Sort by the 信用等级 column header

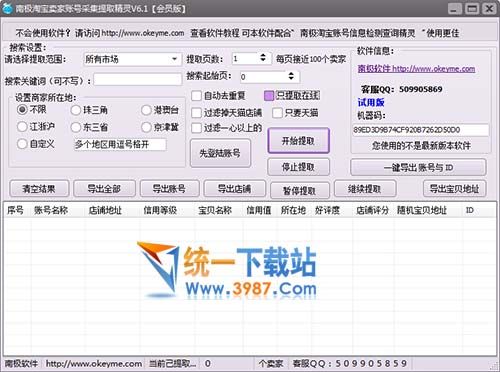coord(160,210)
